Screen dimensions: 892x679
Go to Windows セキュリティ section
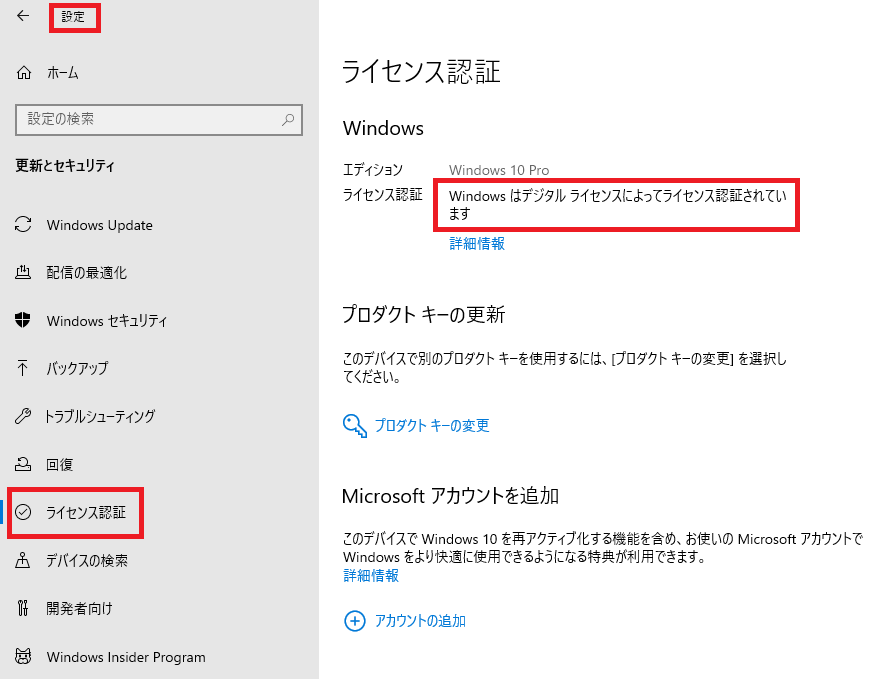click(x=107, y=321)
